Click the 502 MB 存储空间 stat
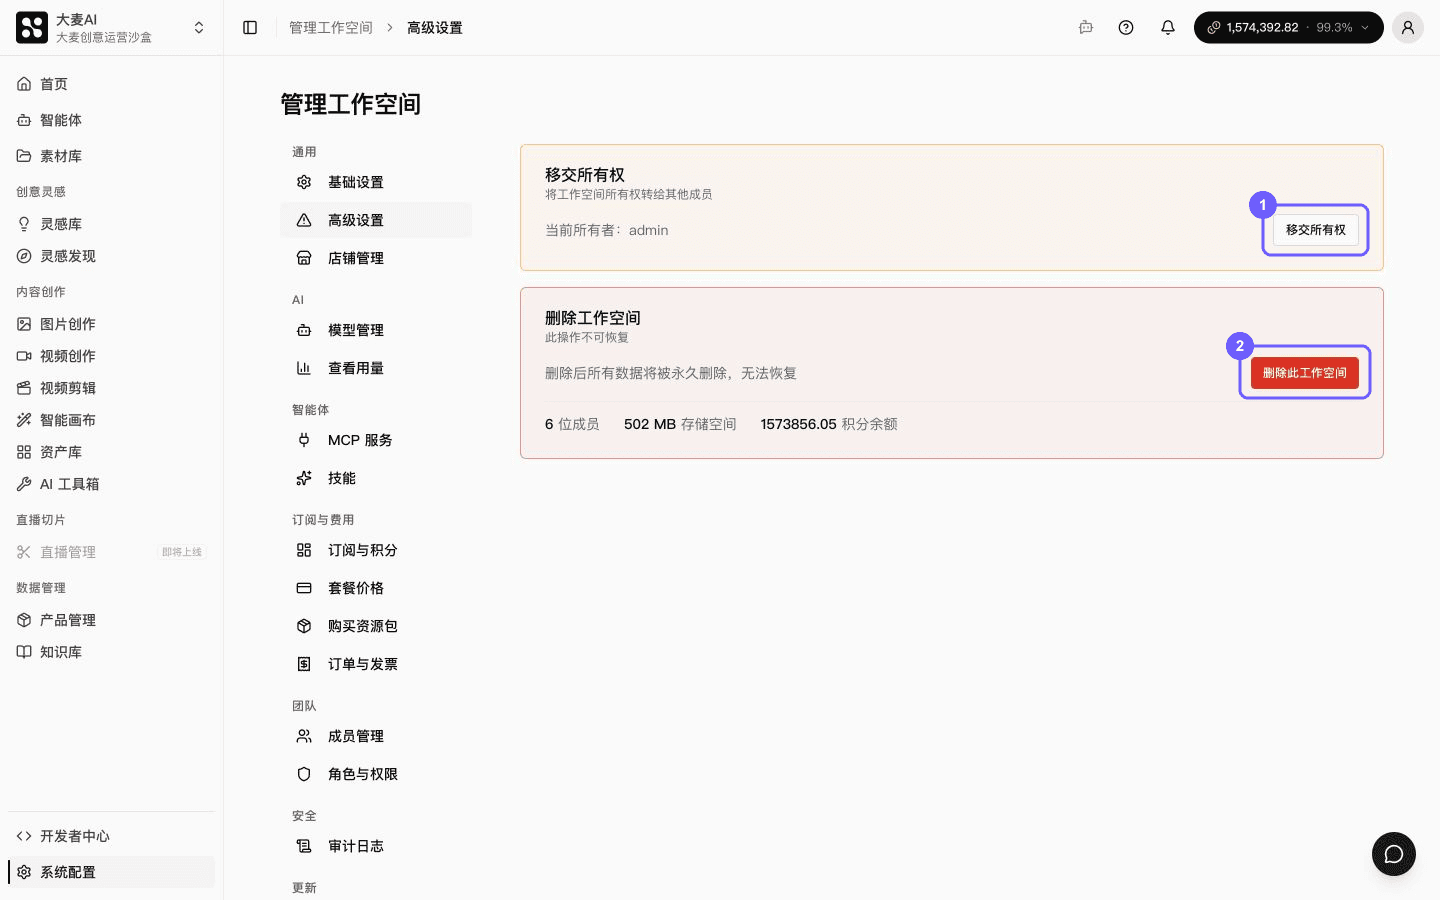Screen dimensions: 1440x900 (x=680, y=424)
